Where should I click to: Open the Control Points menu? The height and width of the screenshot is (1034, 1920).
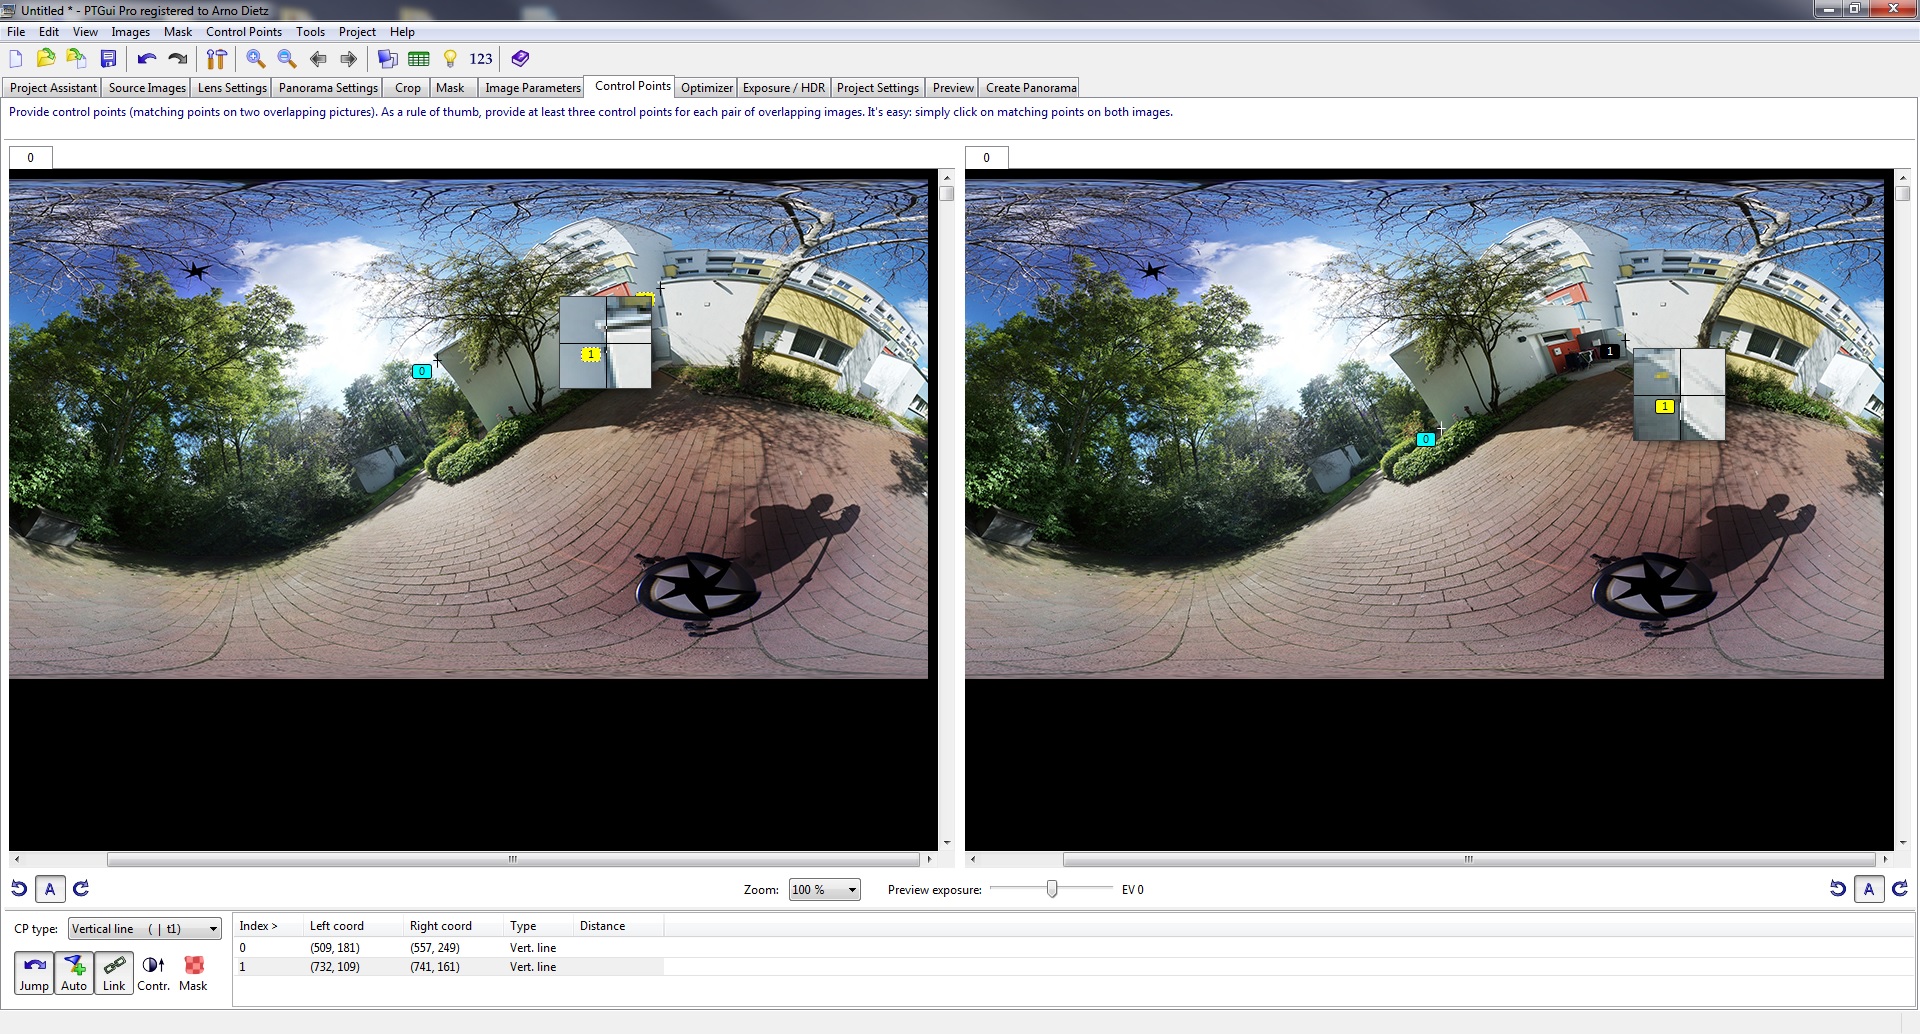tap(243, 32)
